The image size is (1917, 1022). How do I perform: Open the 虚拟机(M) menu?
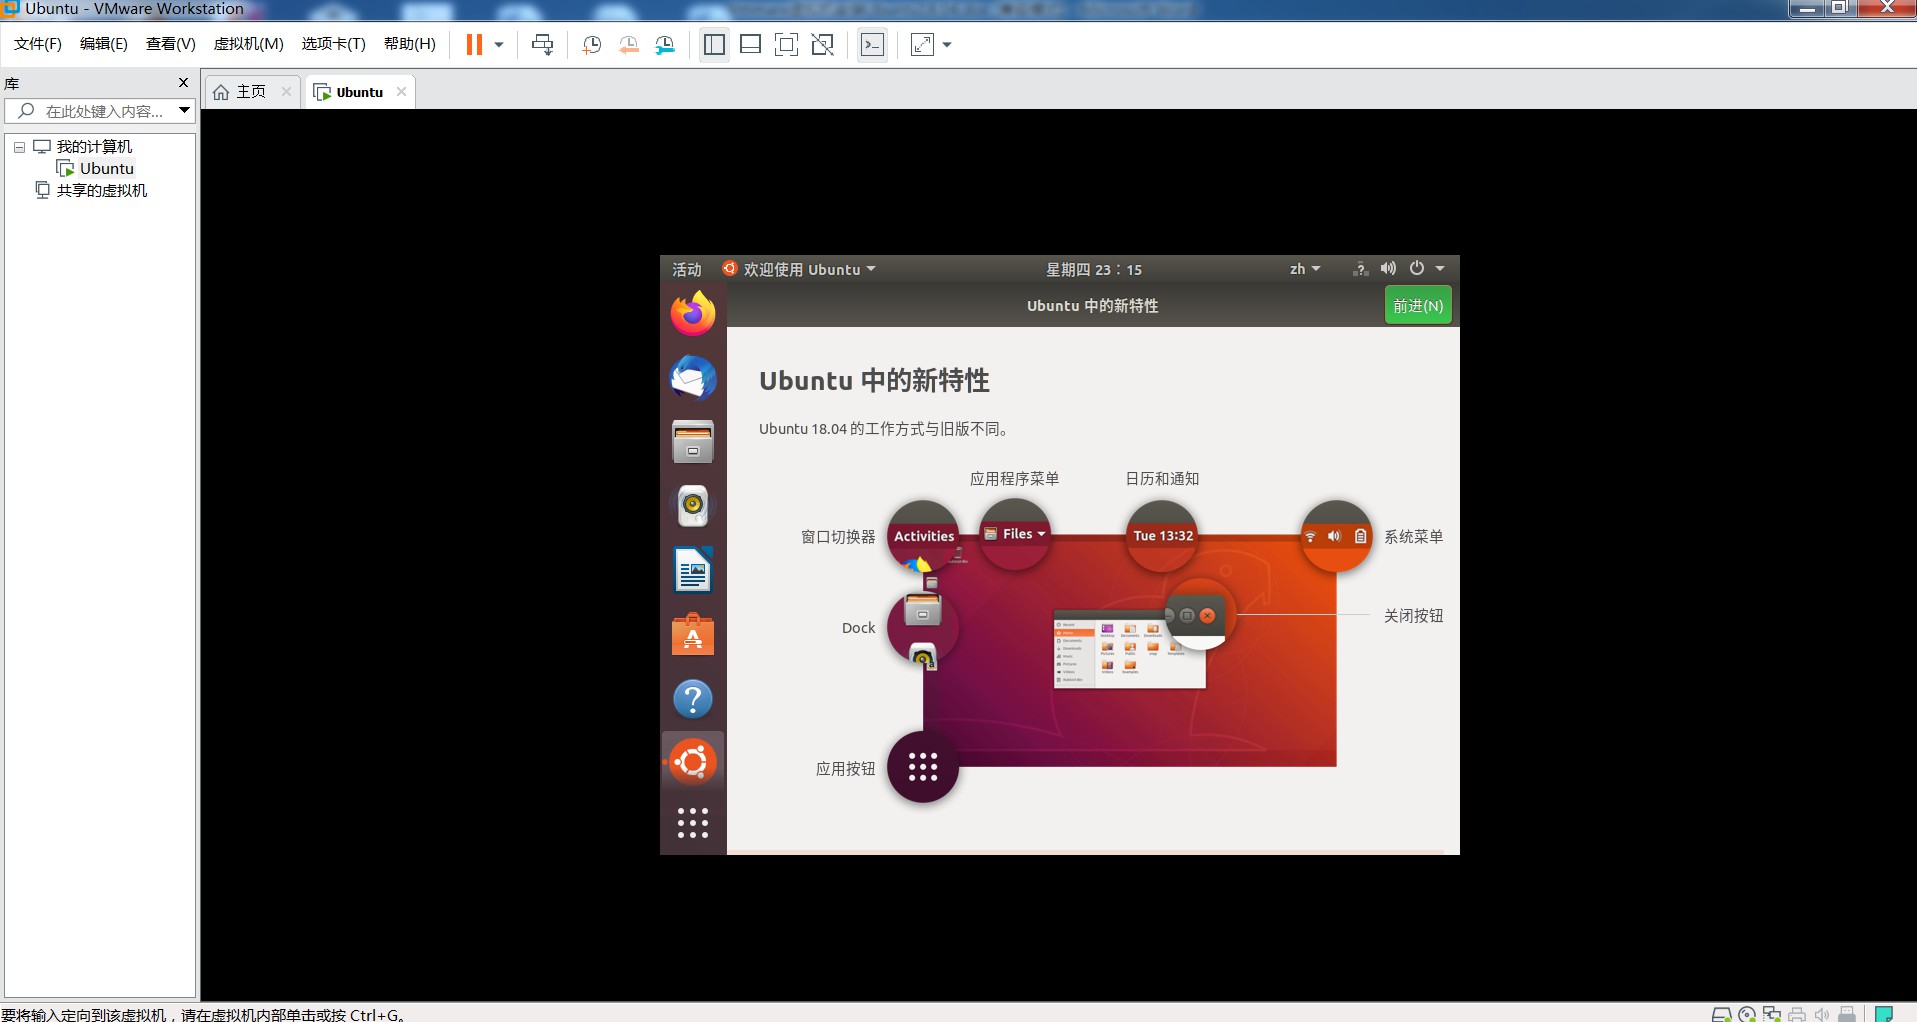[249, 44]
